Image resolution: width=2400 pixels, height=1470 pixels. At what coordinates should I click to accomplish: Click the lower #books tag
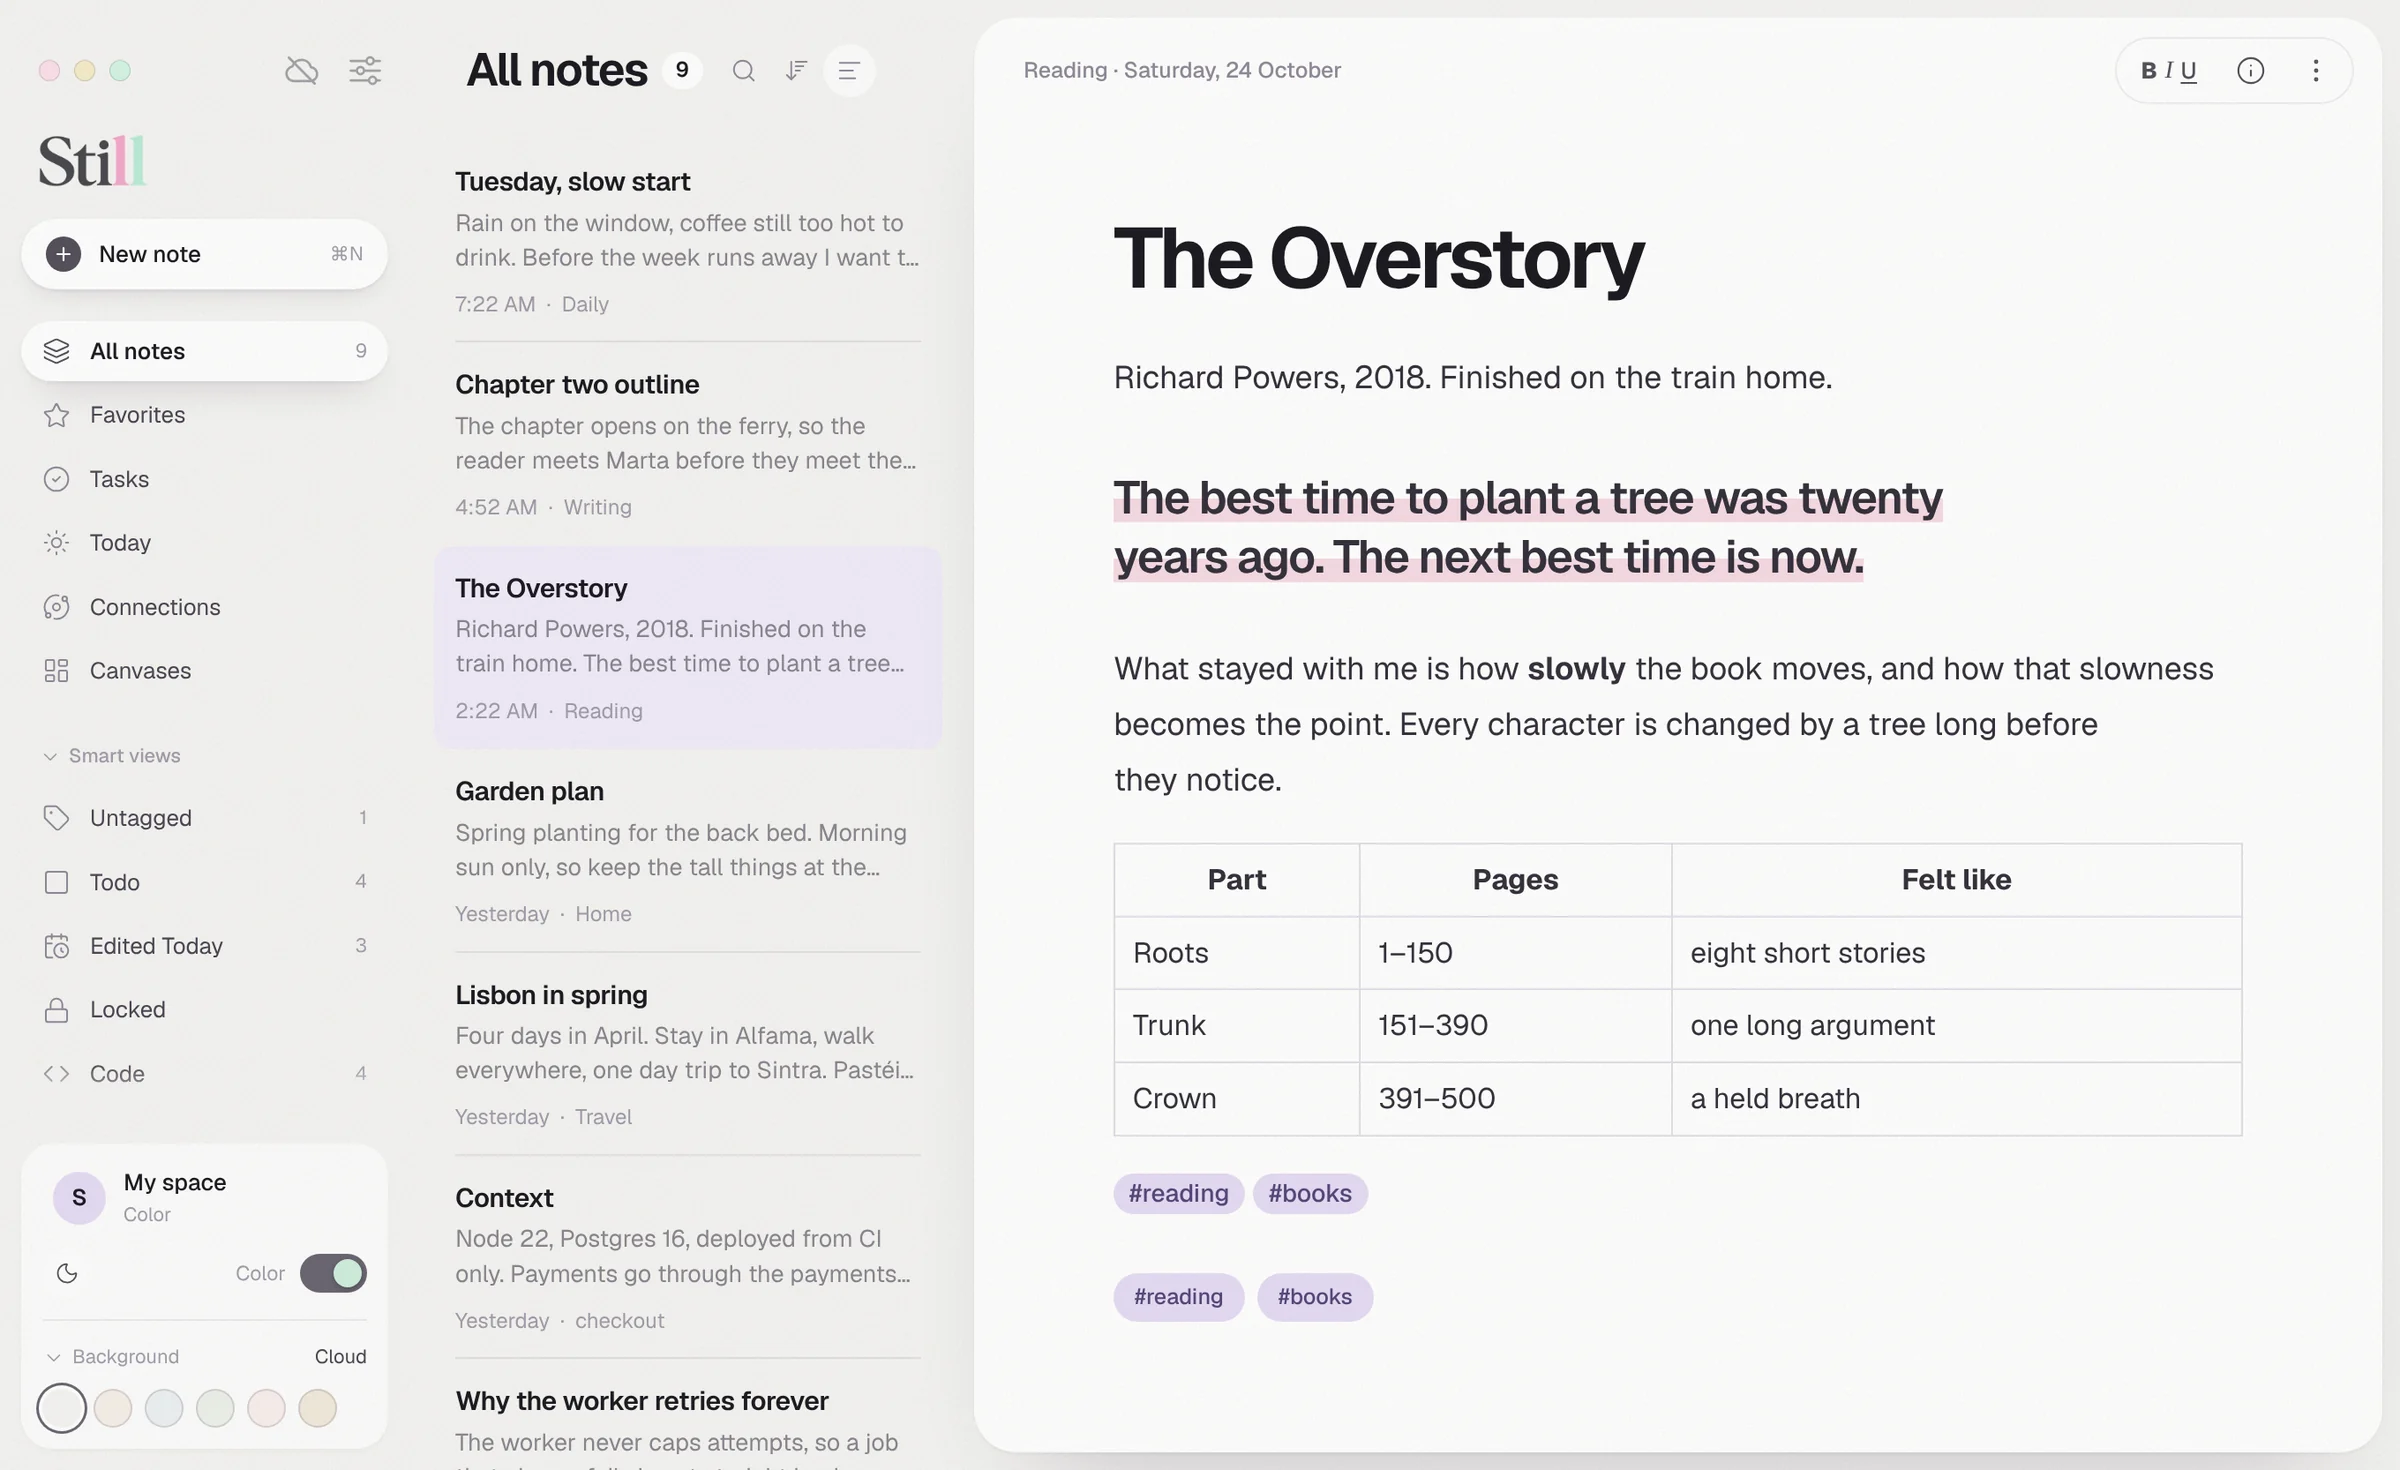coord(1314,1297)
